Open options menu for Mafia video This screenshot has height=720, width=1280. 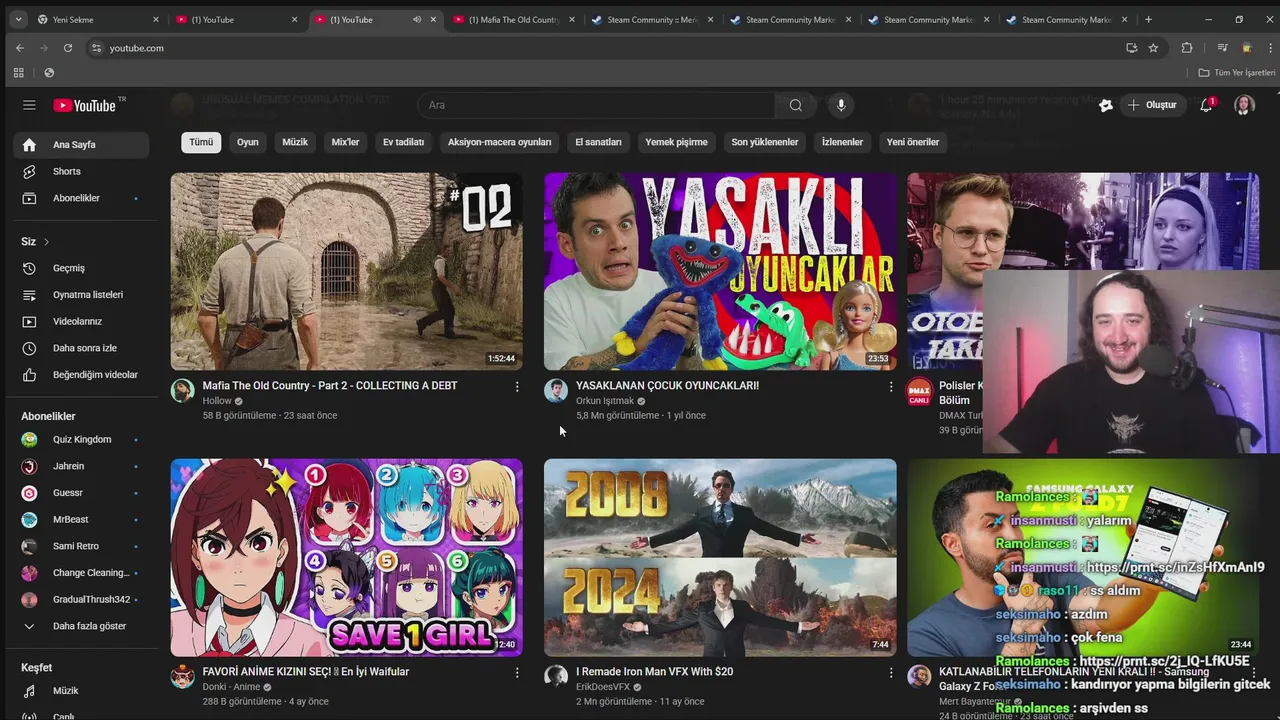517,387
